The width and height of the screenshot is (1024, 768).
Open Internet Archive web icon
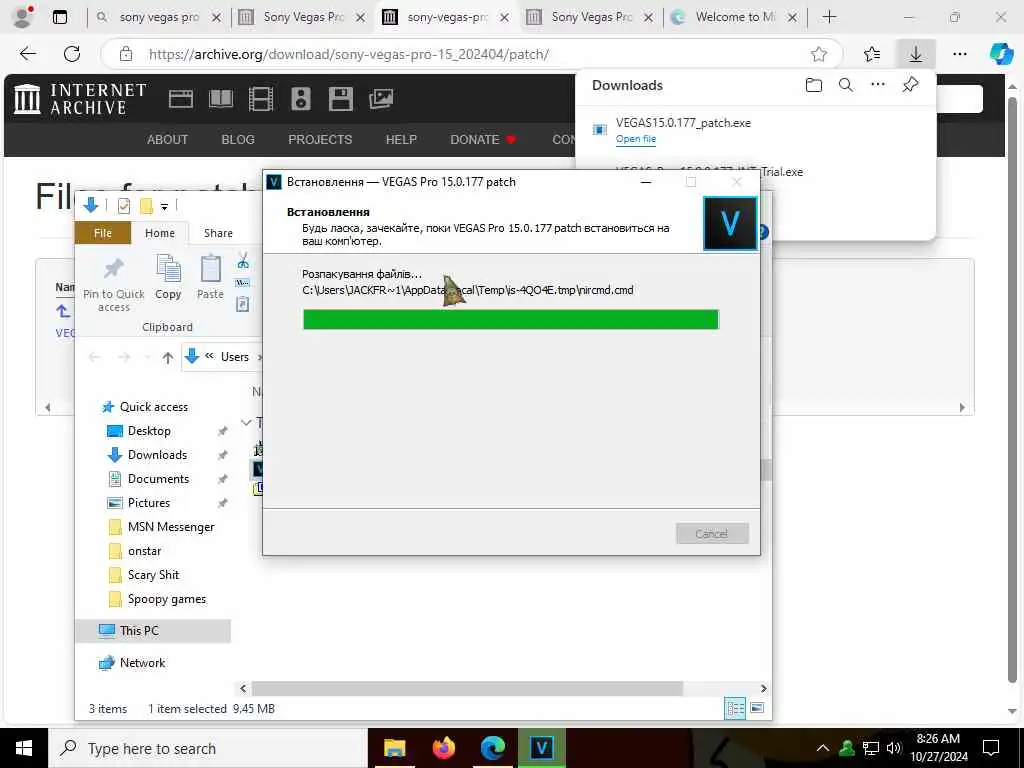click(180, 99)
